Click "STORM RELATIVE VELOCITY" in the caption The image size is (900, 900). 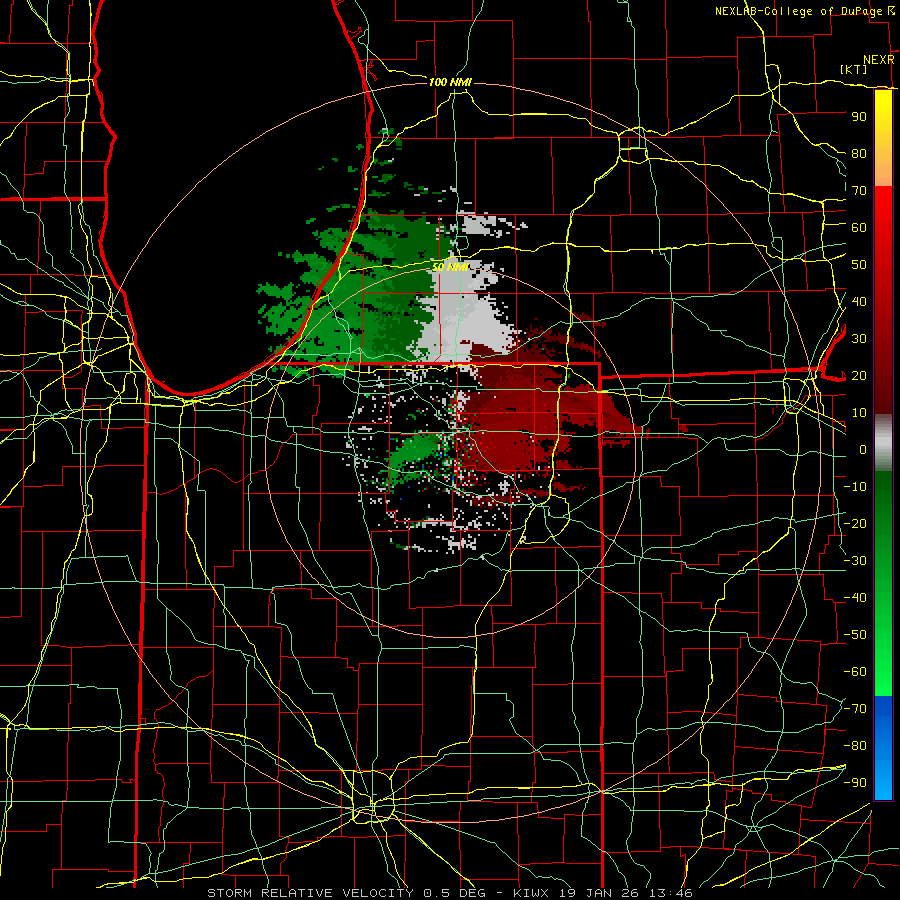[310, 893]
